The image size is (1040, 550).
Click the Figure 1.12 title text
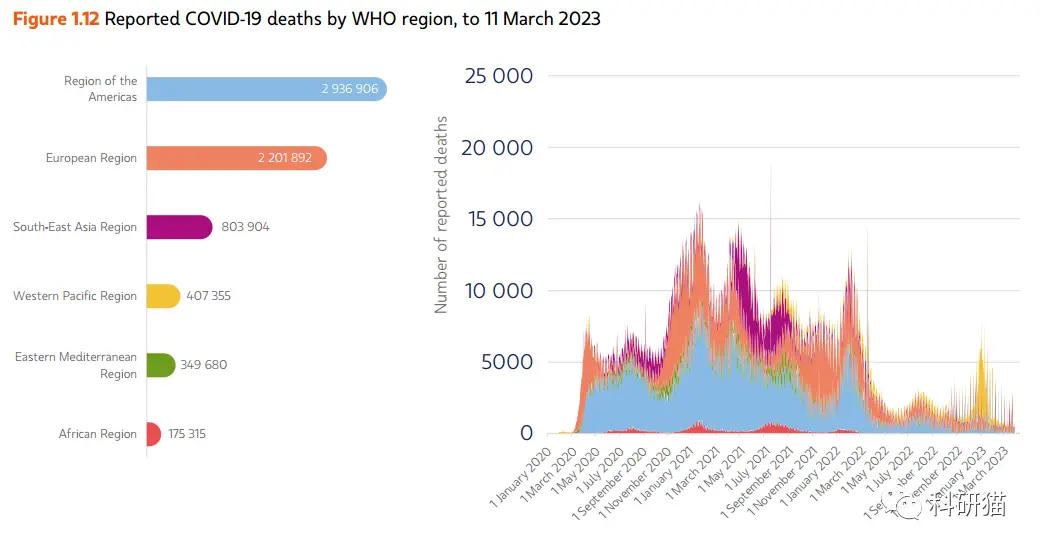306,19
